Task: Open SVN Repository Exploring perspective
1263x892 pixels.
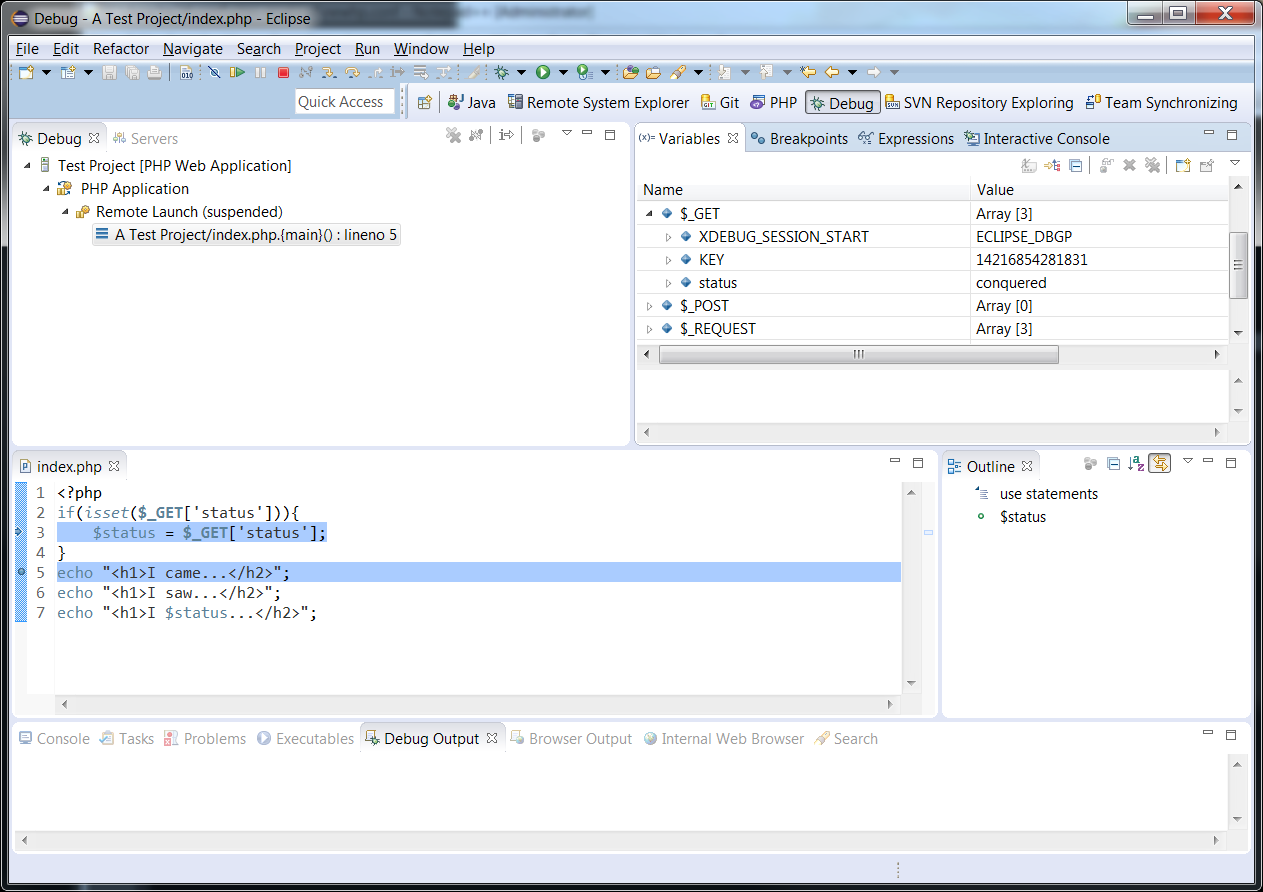Action: point(979,102)
